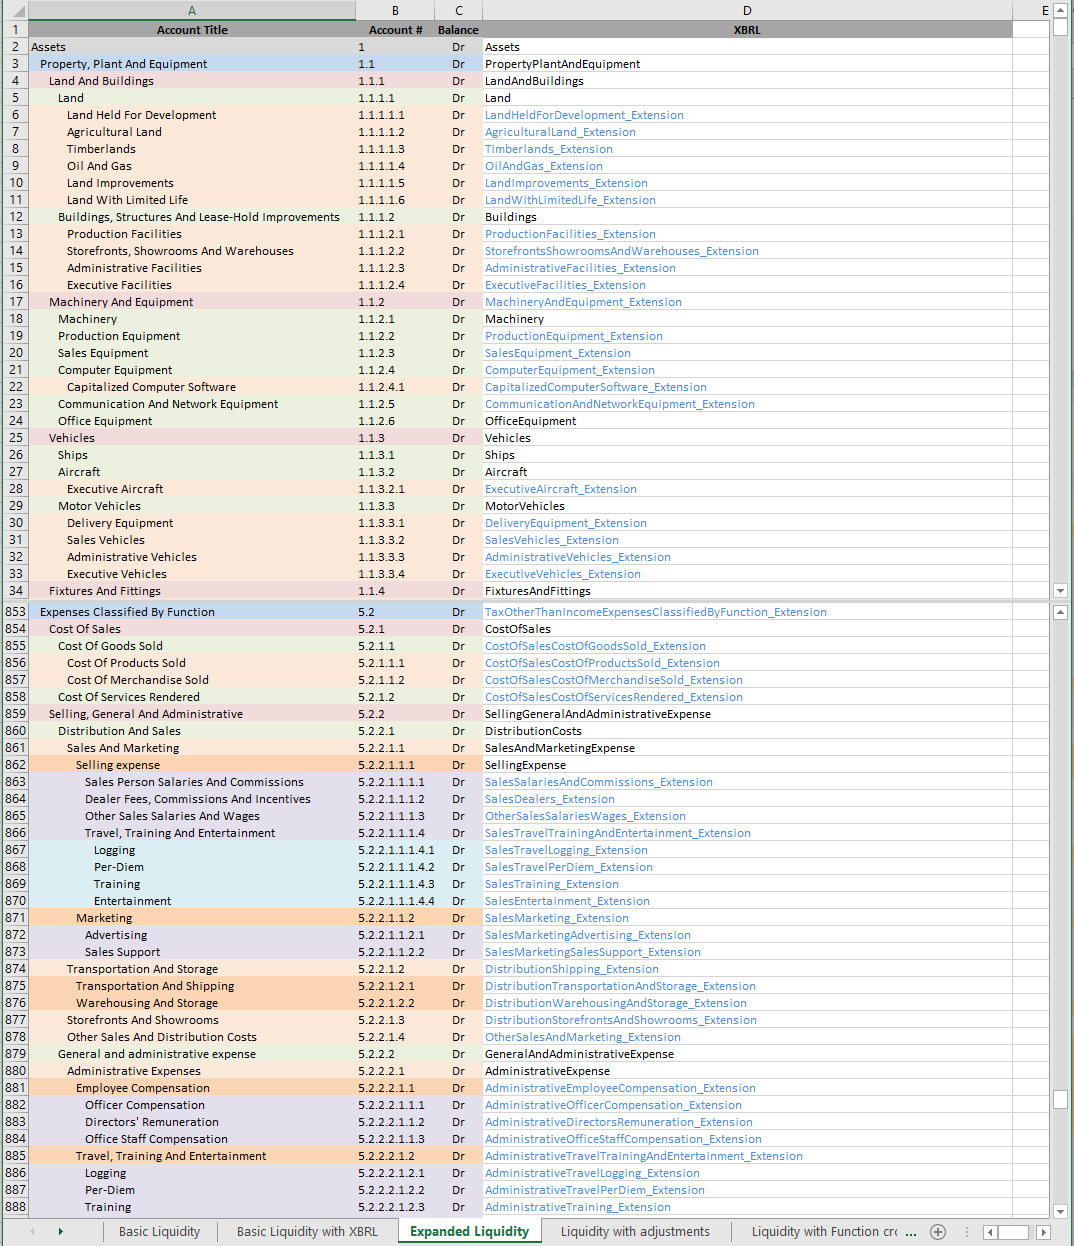1074x1246 pixels.
Task: Add a new sheet with the plus button
Action: tap(938, 1232)
